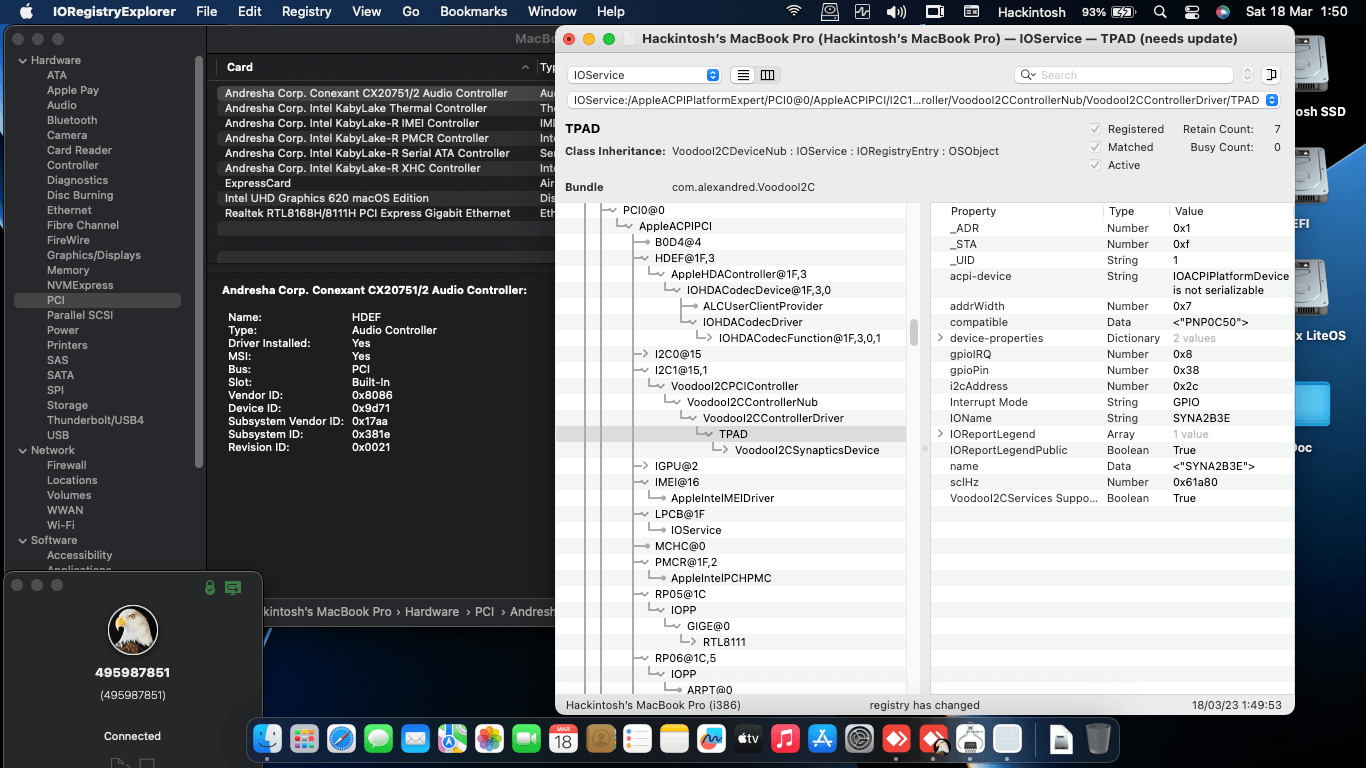The height and width of the screenshot is (768, 1366).
Task: Toggle the Active checkbox
Action: (1095, 165)
